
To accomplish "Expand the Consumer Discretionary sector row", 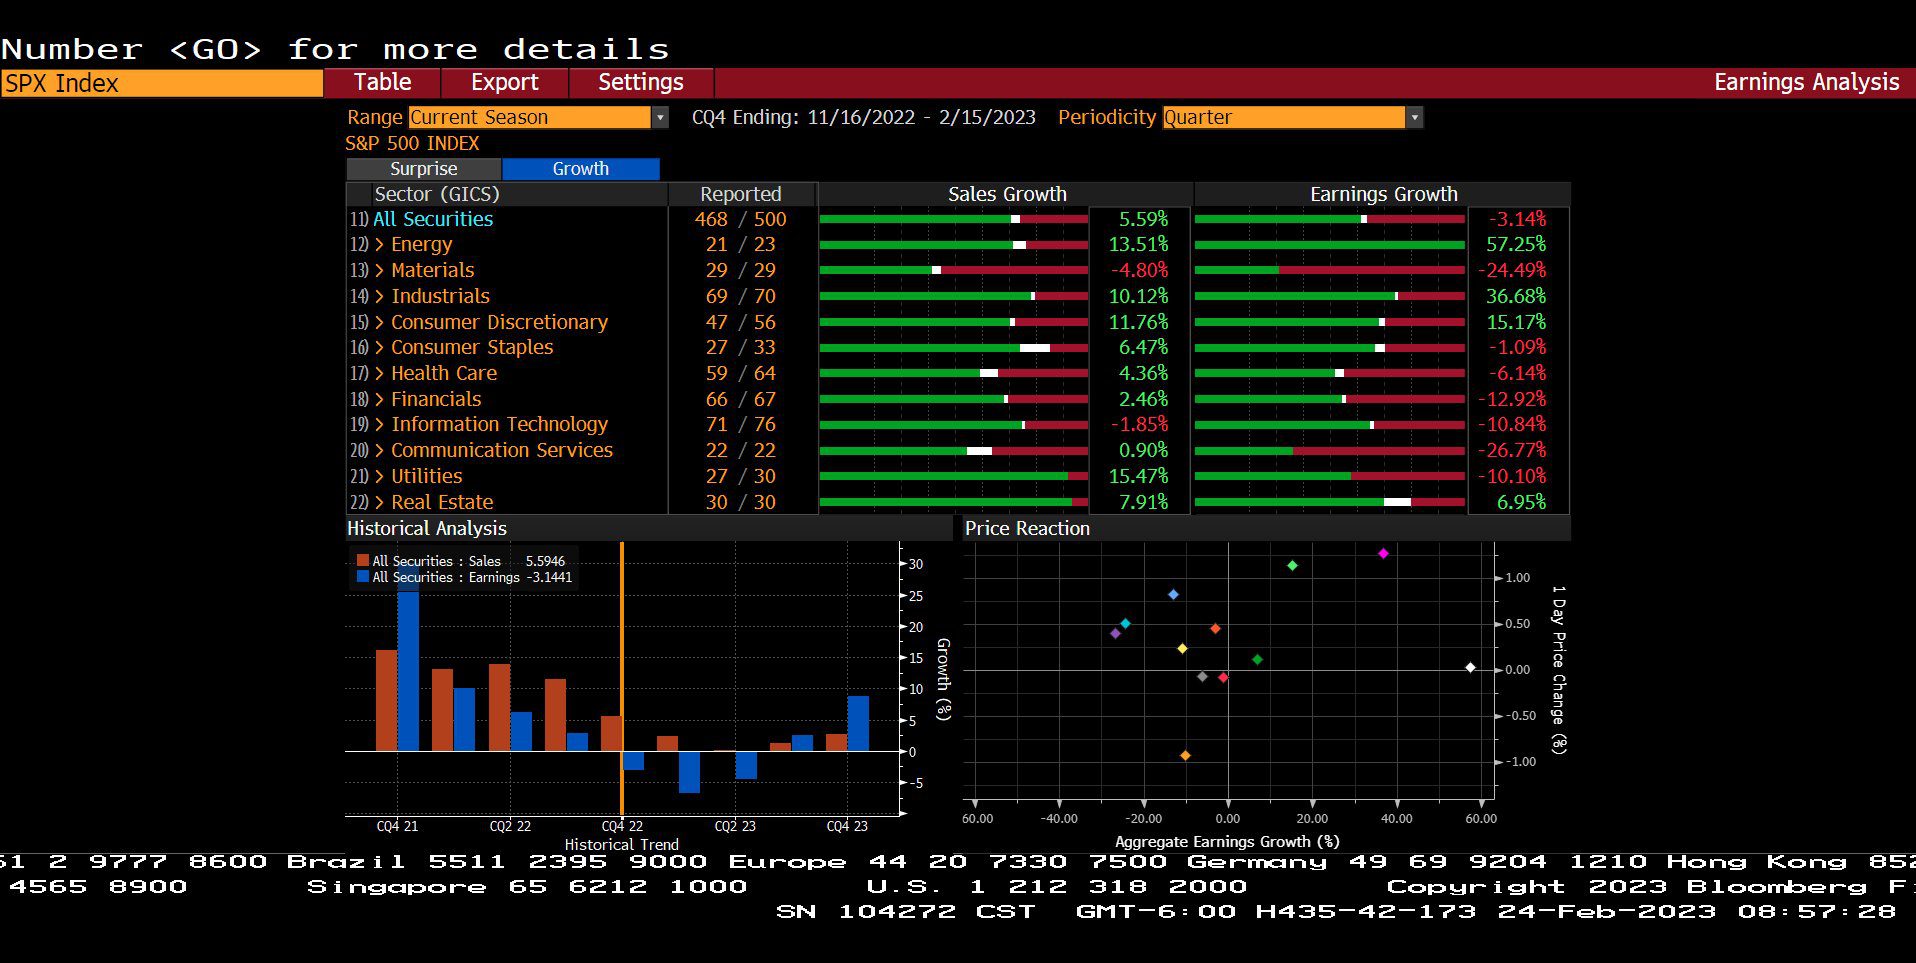I will (x=379, y=323).
